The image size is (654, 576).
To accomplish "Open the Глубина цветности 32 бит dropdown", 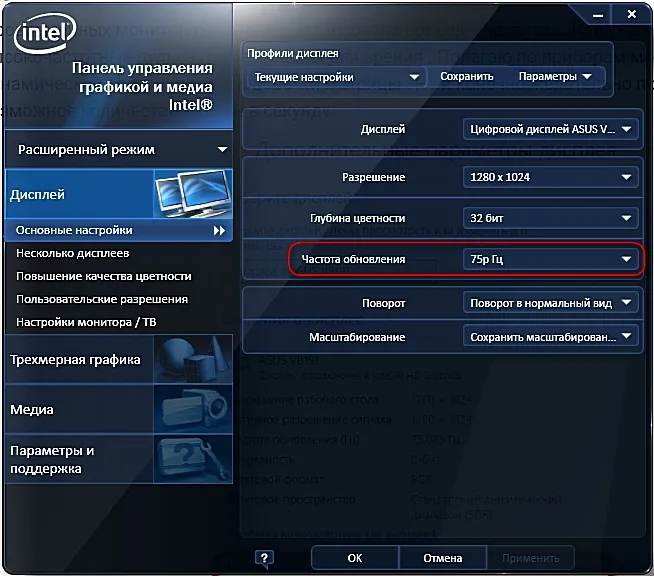I will click(x=549, y=218).
